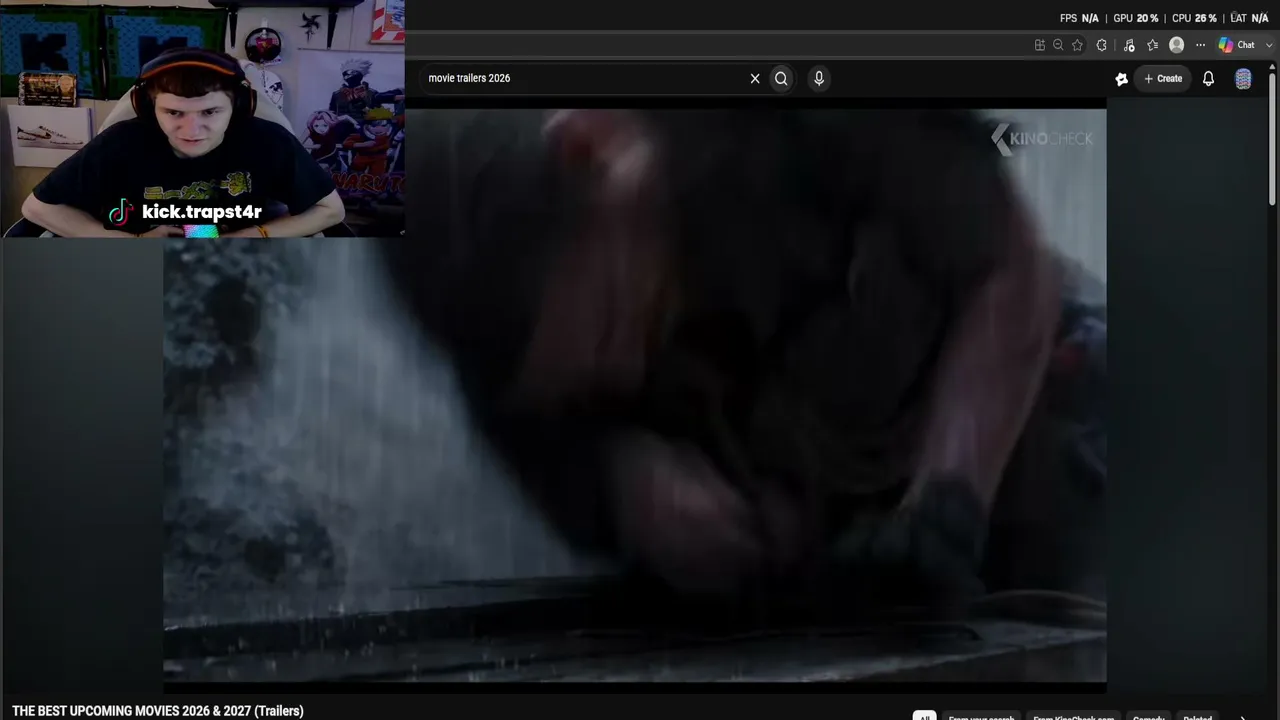
Task: Select the 'From KinoCheck.com' filter chip
Action: pyautogui.click(x=1073, y=717)
